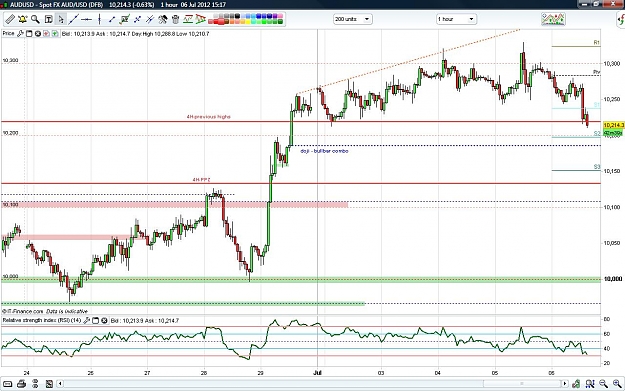Screen dimensions: 625x391
Task: Activate the magnifier zoom tool in top toolbar
Action: [x=35, y=19]
